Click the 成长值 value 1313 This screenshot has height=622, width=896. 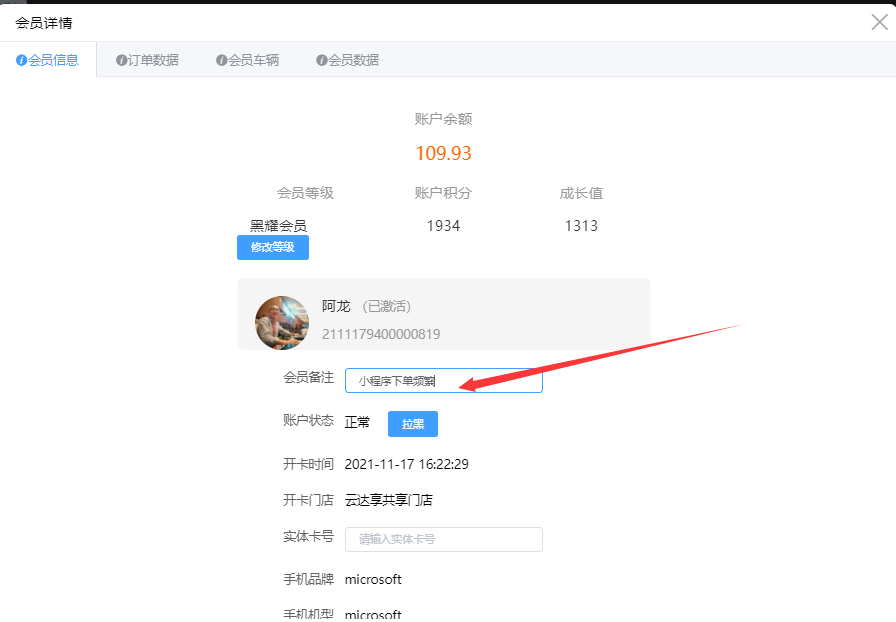(581, 226)
